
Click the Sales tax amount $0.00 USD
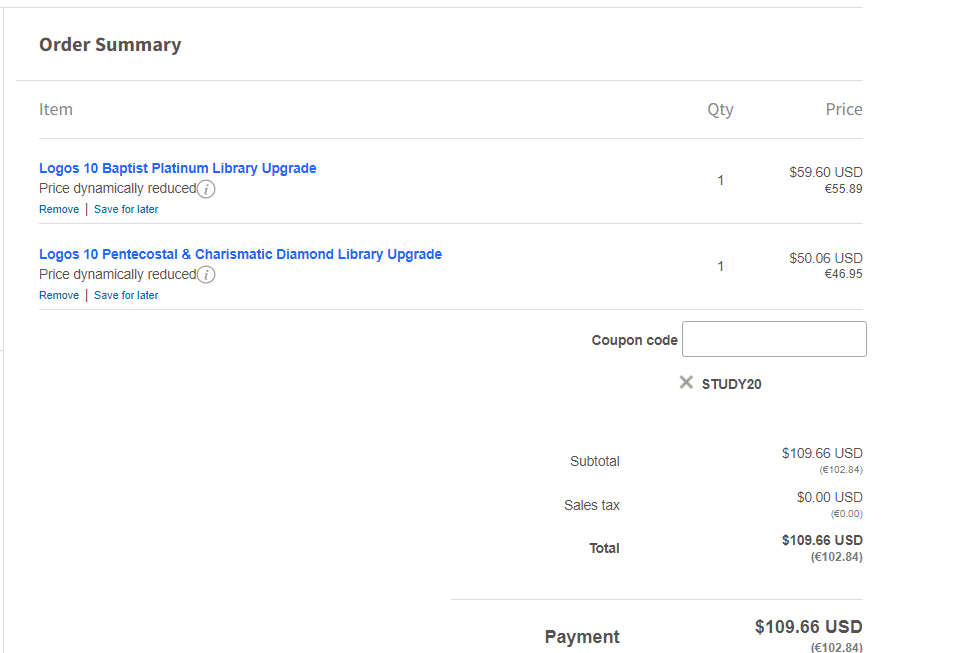pos(829,498)
